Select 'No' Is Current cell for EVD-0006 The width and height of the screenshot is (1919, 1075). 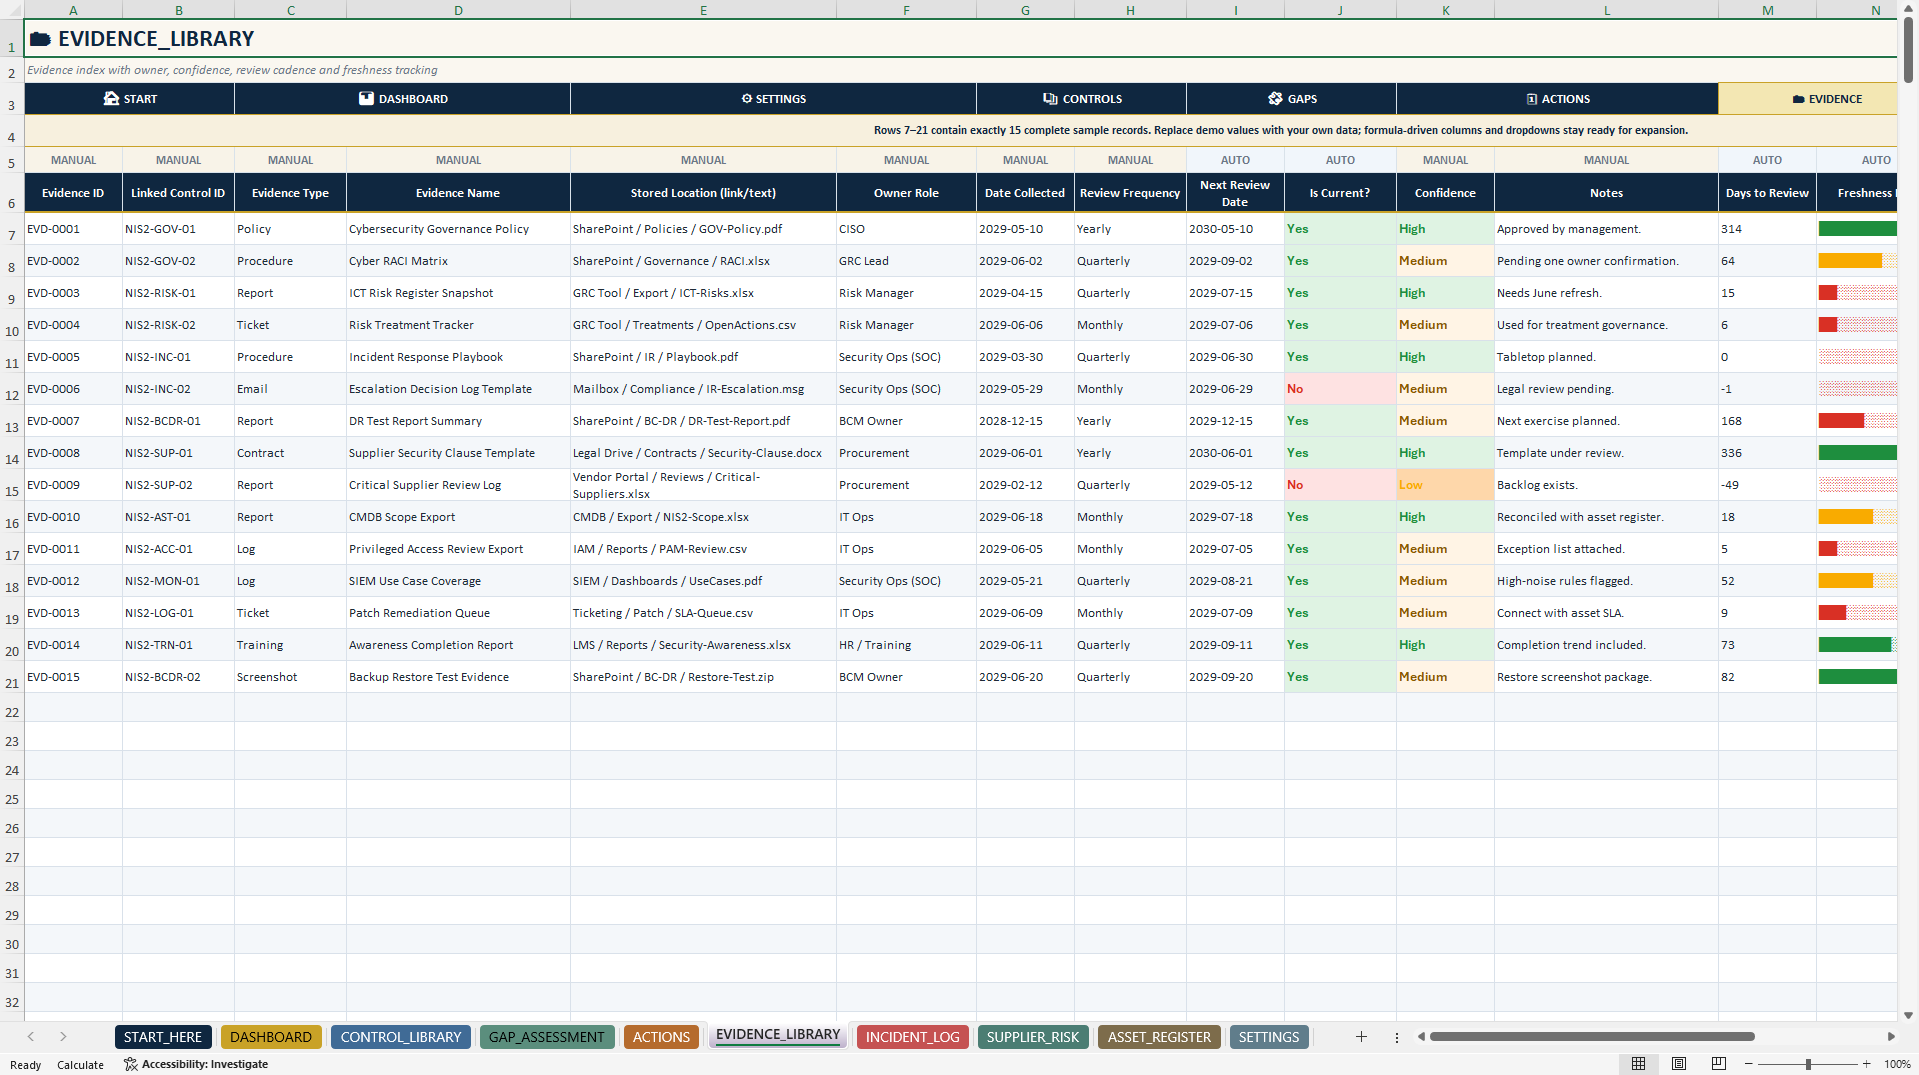[1340, 389]
